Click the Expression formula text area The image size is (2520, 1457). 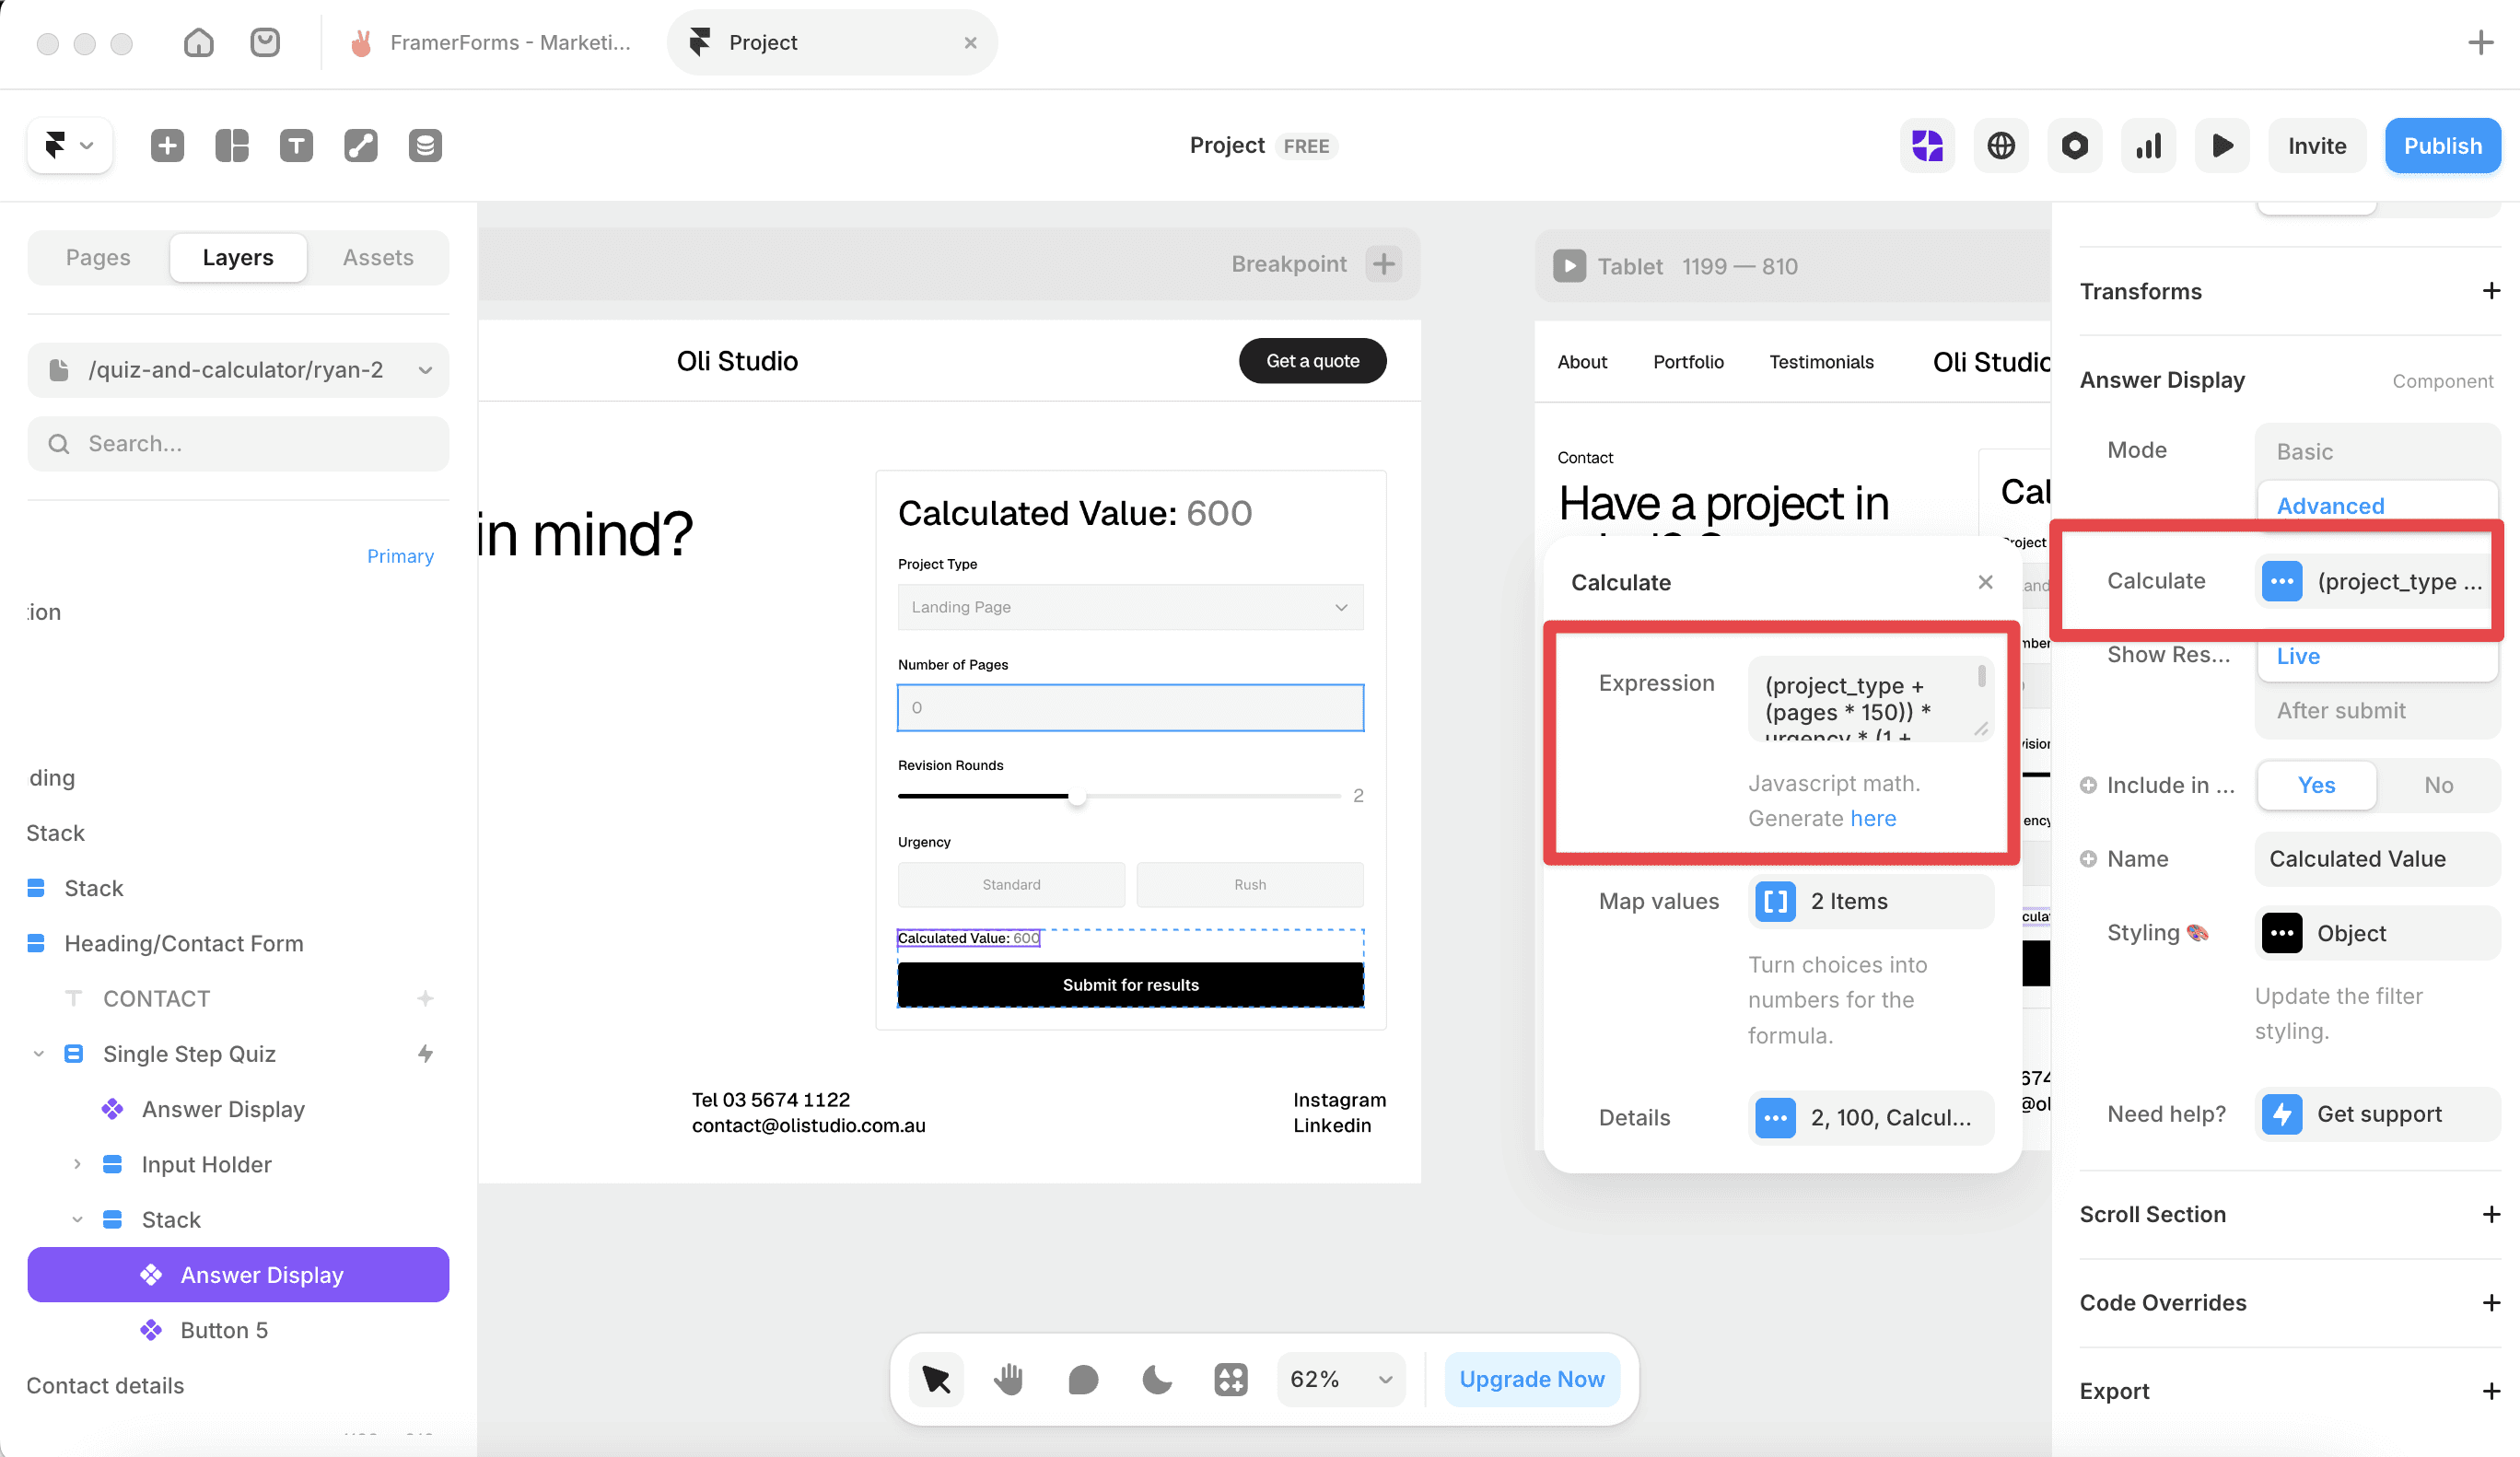[1870, 699]
